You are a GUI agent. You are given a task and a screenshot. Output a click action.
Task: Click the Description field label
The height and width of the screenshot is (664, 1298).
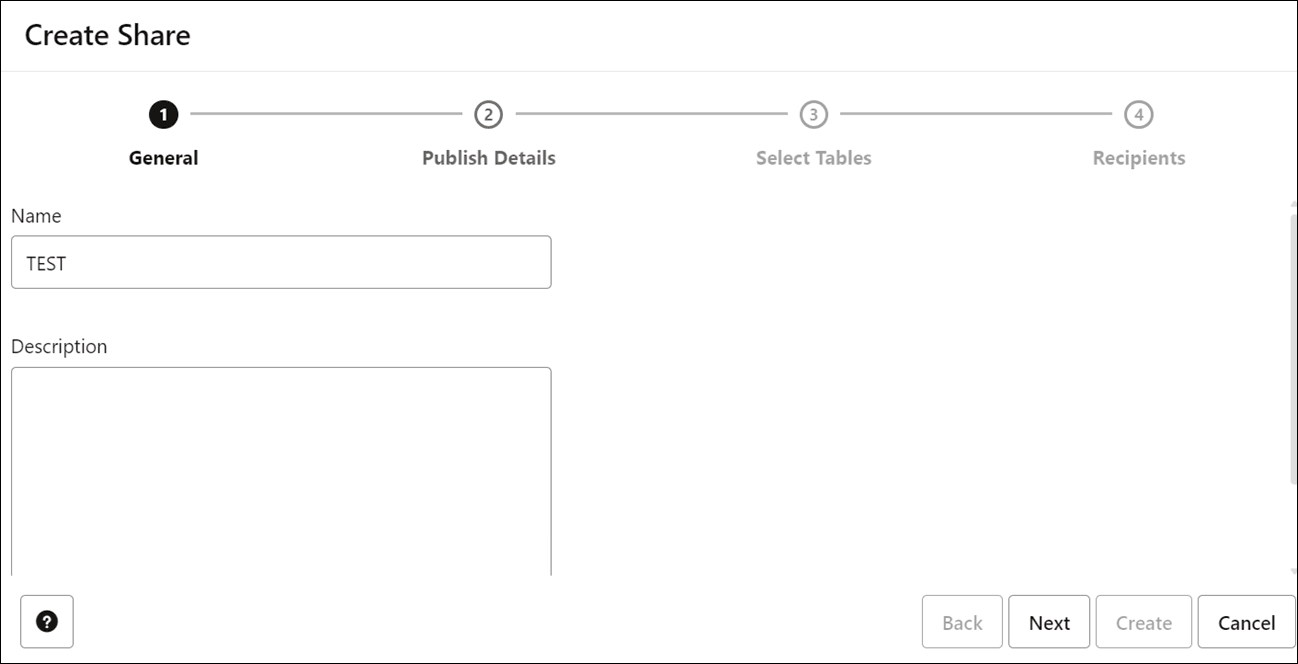pyautogui.click(x=59, y=346)
